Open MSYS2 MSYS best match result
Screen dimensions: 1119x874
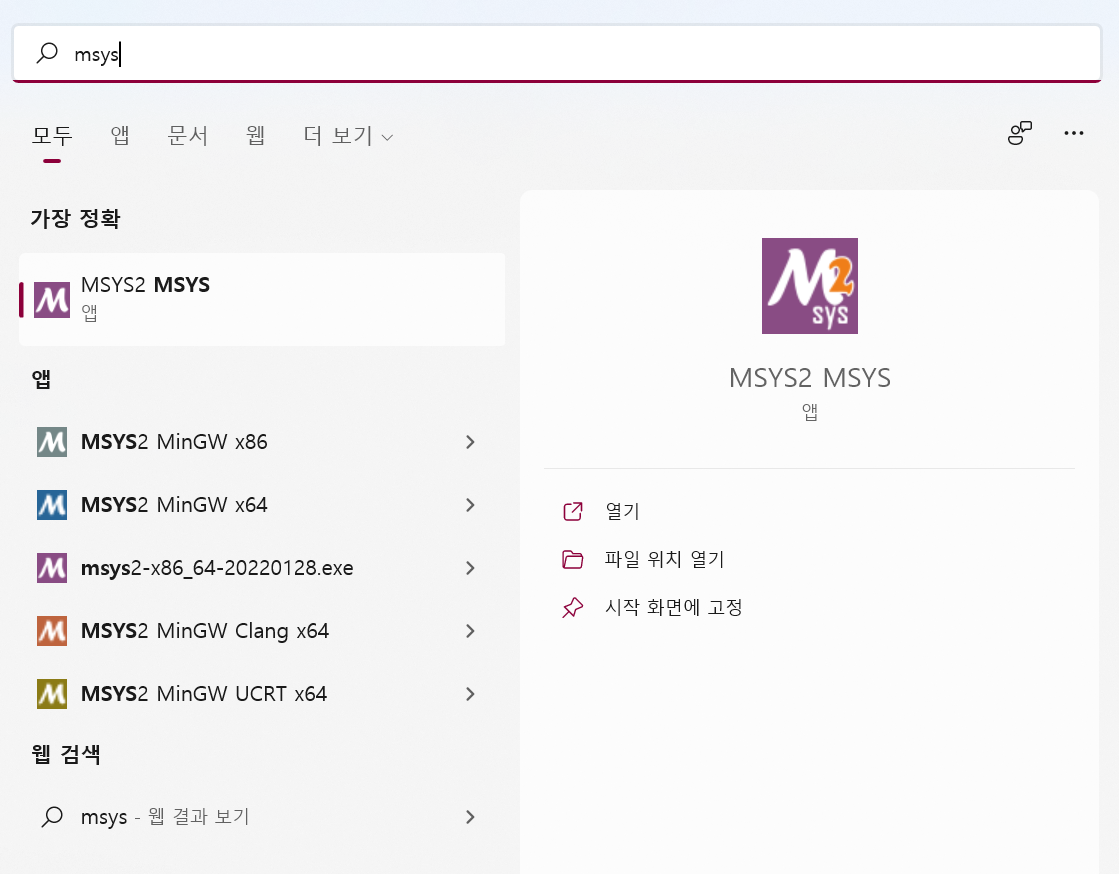point(262,300)
